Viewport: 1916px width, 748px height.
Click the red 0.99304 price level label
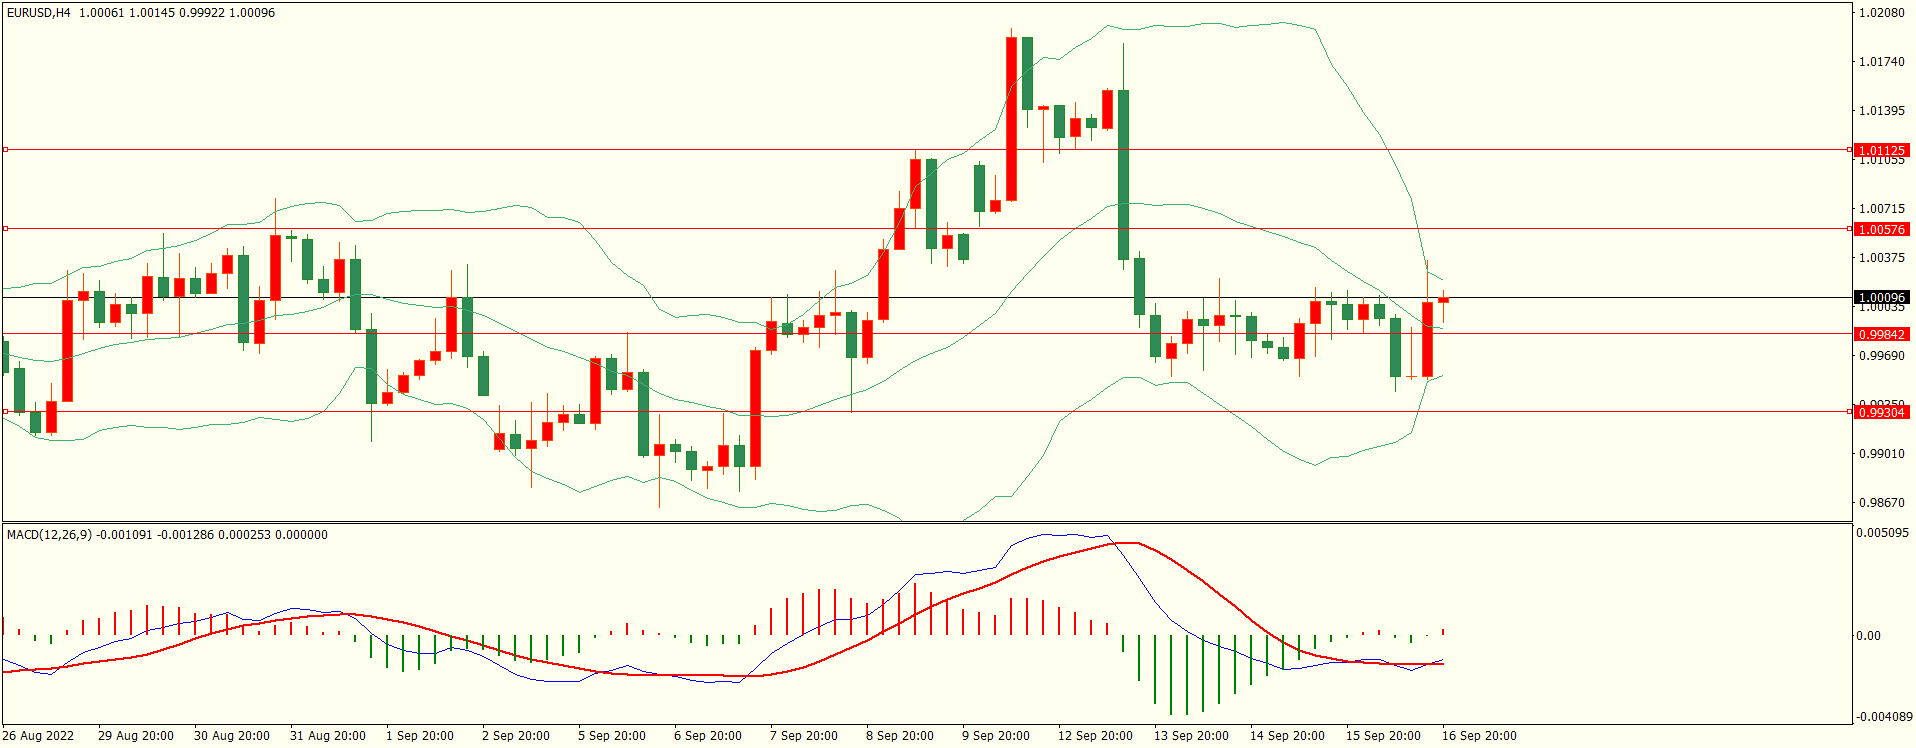pyautogui.click(x=1881, y=412)
